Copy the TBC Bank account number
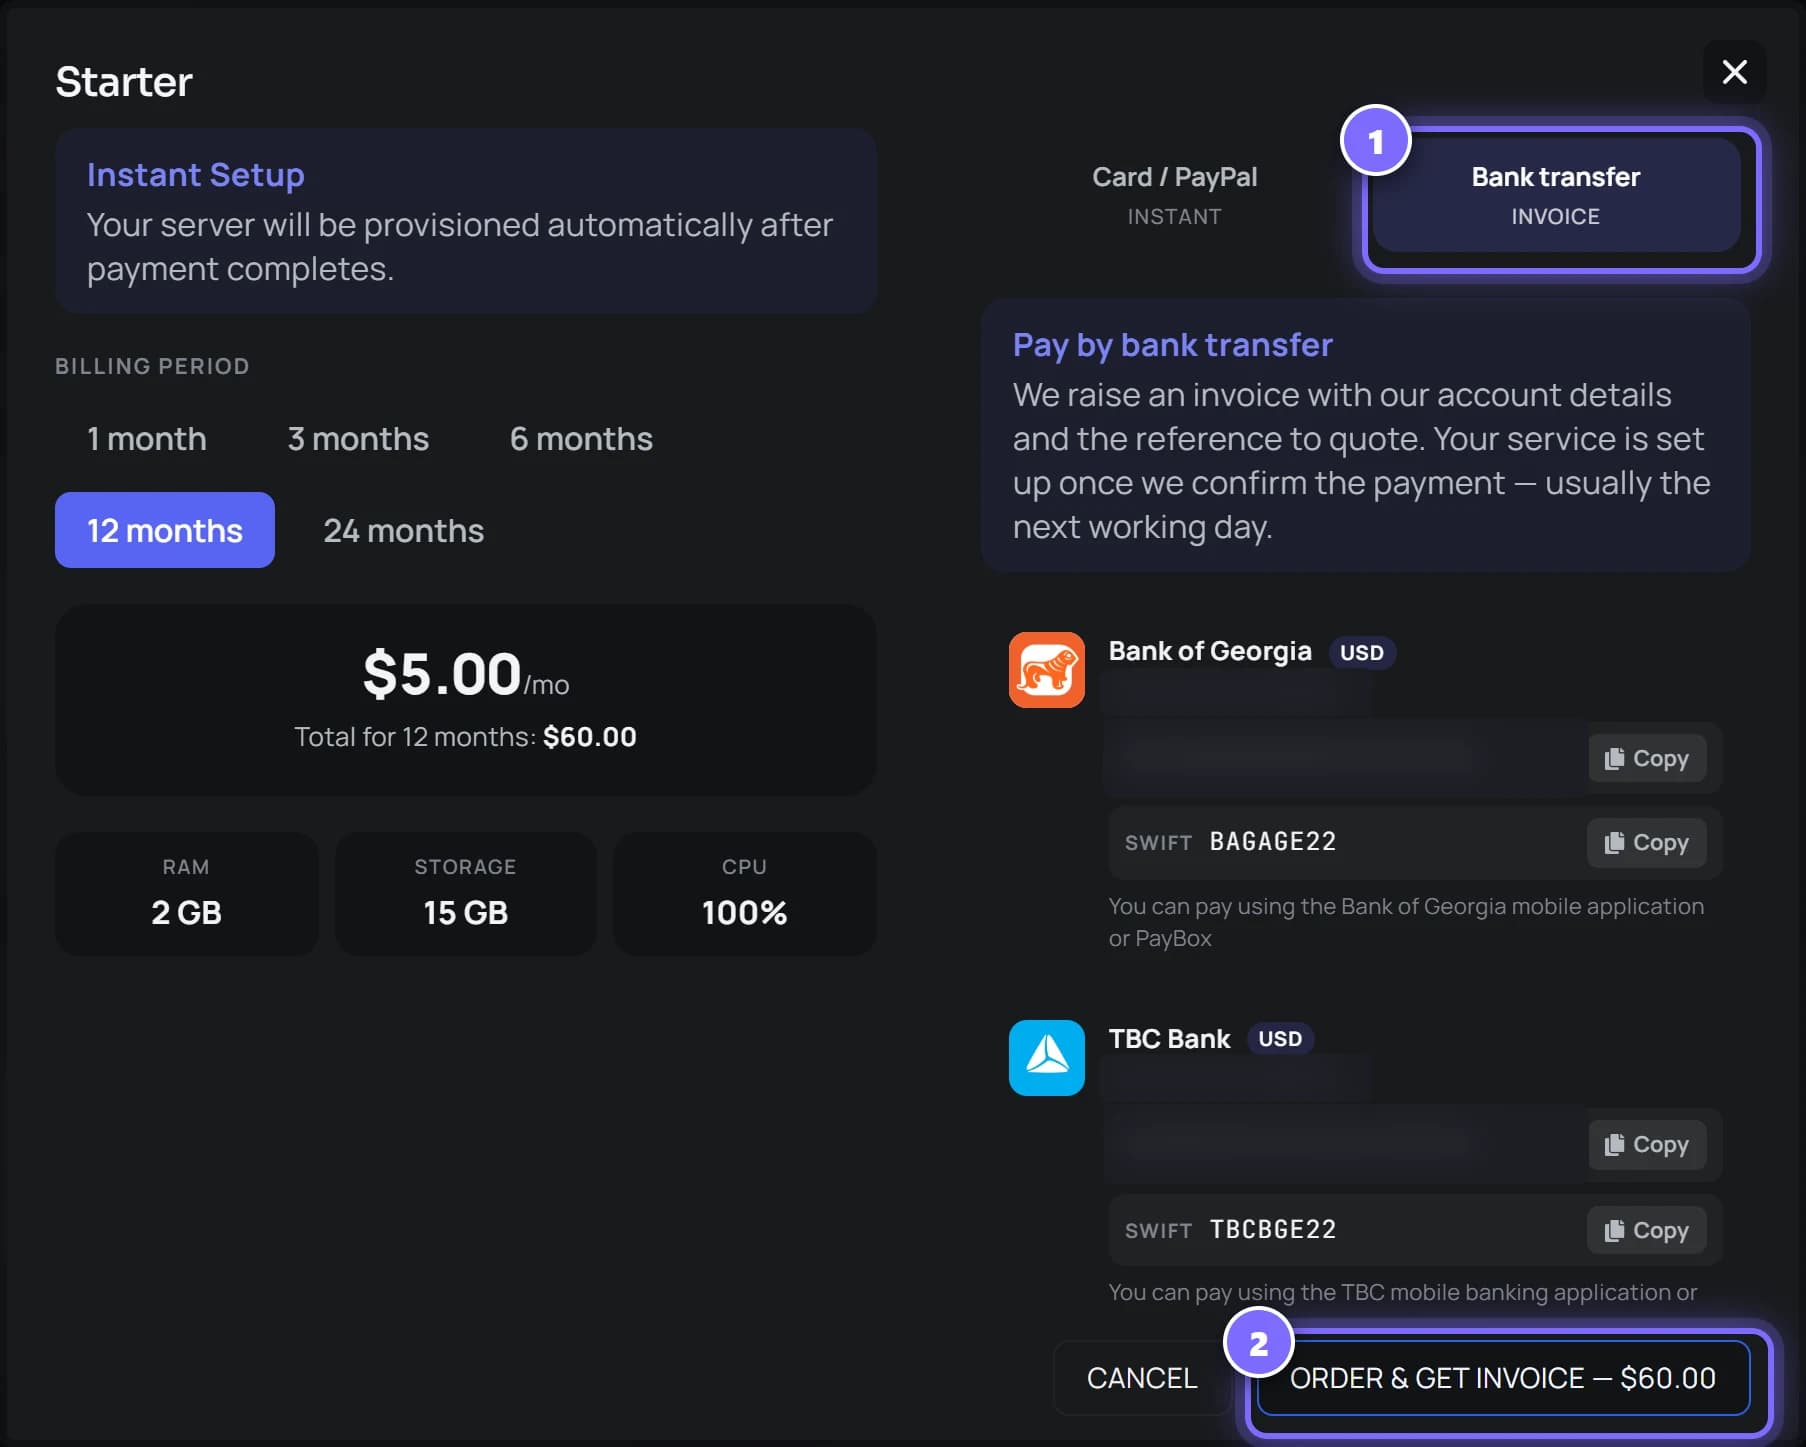The width and height of the screenshot is (1806, 1447). (1646, 1145)
